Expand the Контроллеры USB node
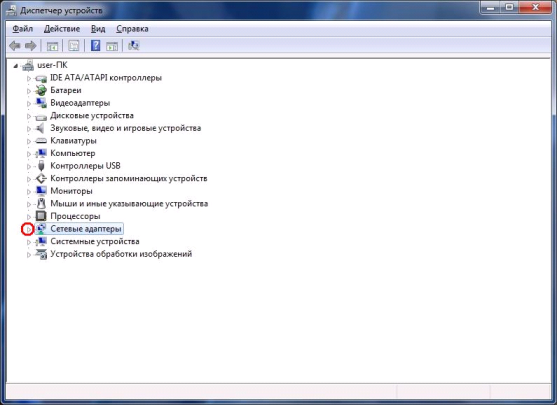557x405 pixels. (29, 166)
